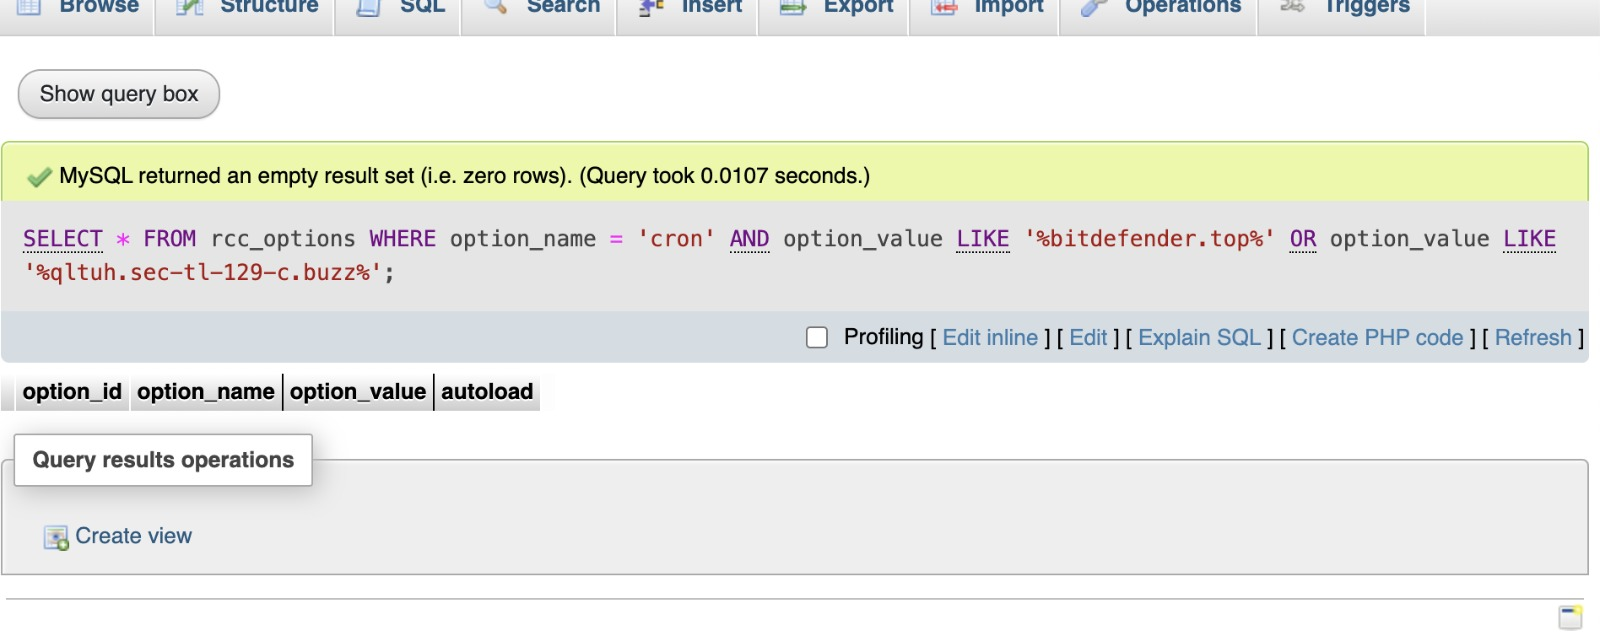Click the Operations wrench icon
Image resolution: width=1600 pixels, height=636 pixels.
[1095, 7]
